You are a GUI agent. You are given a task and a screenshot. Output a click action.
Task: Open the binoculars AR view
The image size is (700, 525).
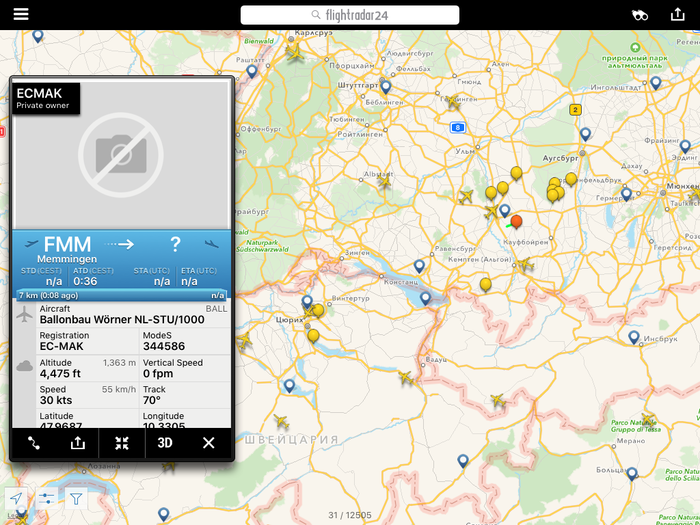coord(640,15)
